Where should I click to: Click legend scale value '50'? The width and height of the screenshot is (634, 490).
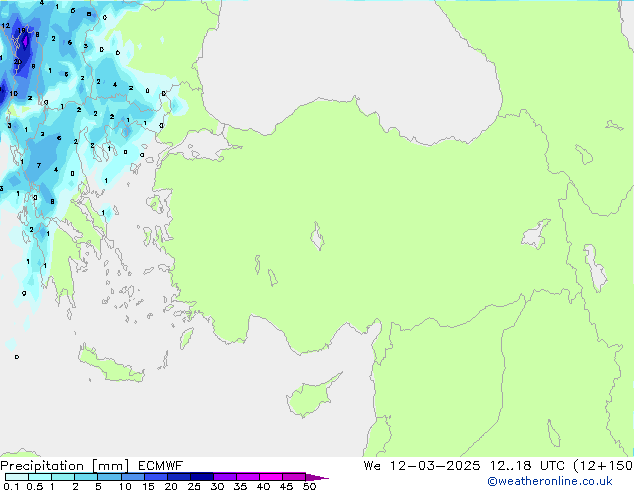point(309,486)
